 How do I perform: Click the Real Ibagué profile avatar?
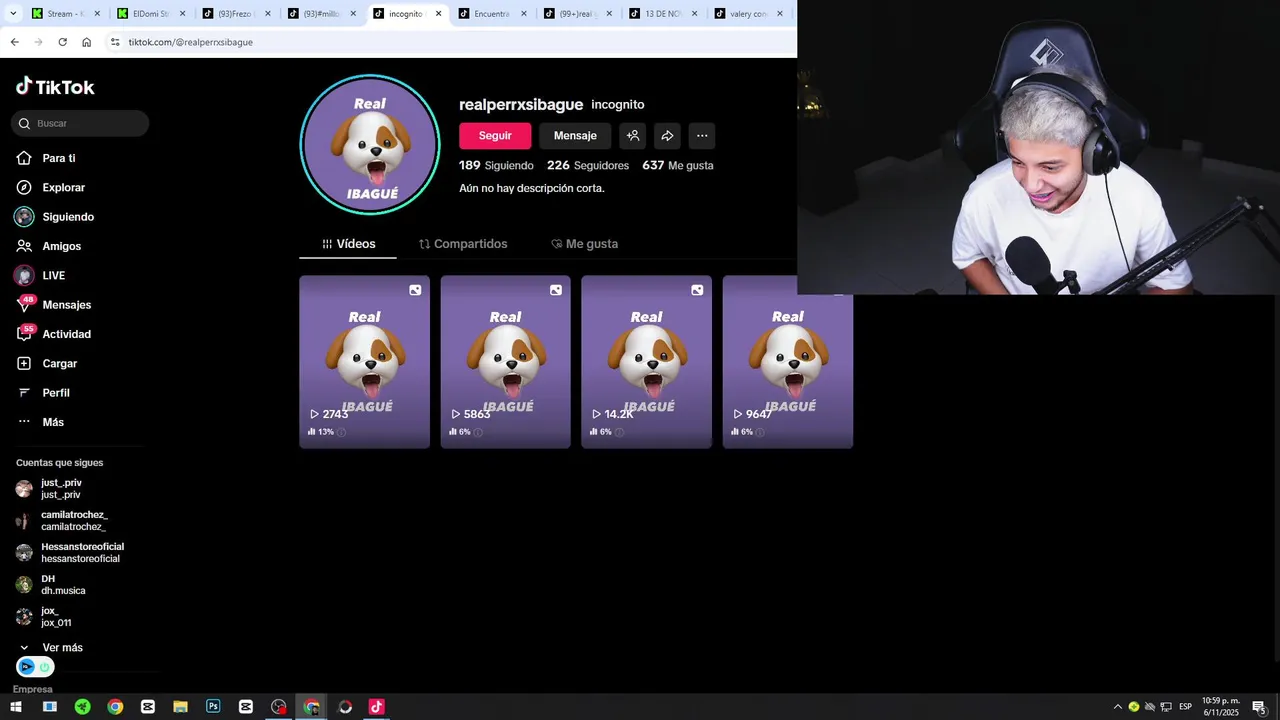click(370, 145)
